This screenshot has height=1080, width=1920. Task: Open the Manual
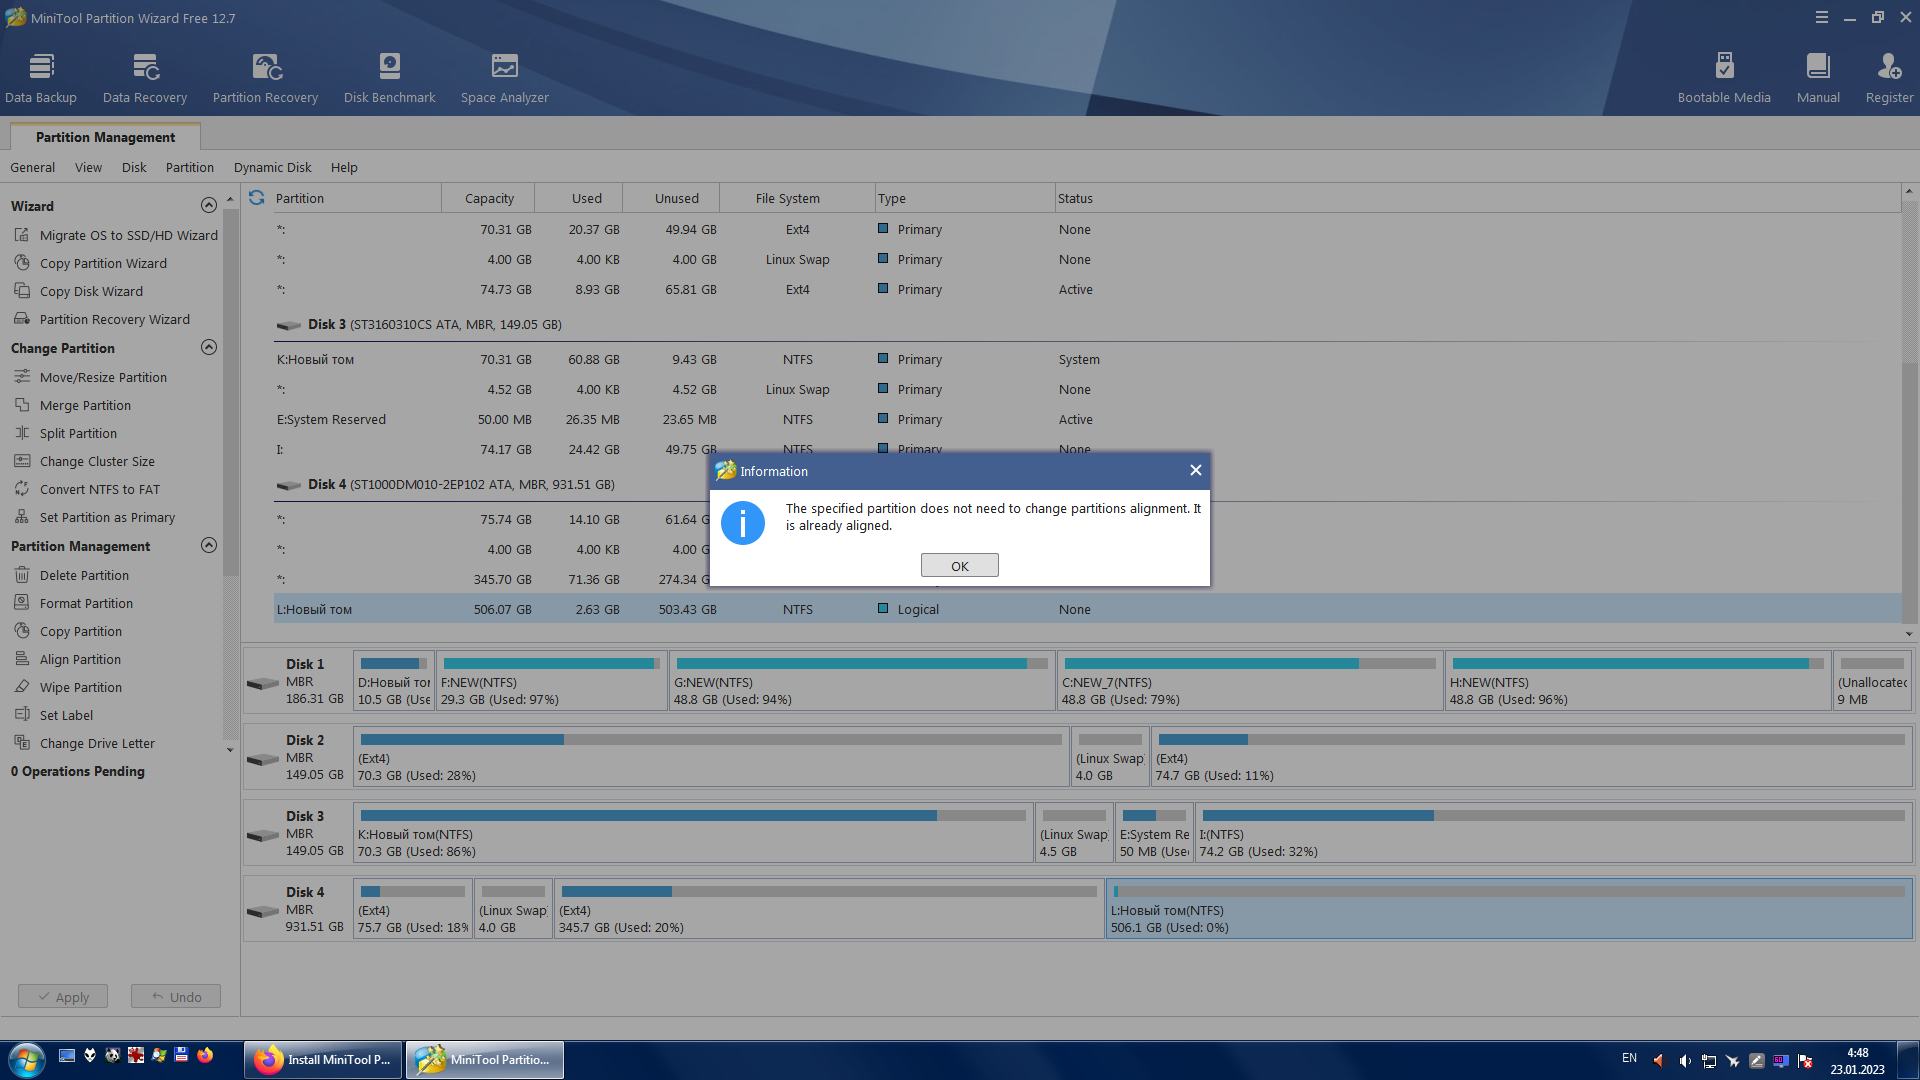coord(1818,78)
